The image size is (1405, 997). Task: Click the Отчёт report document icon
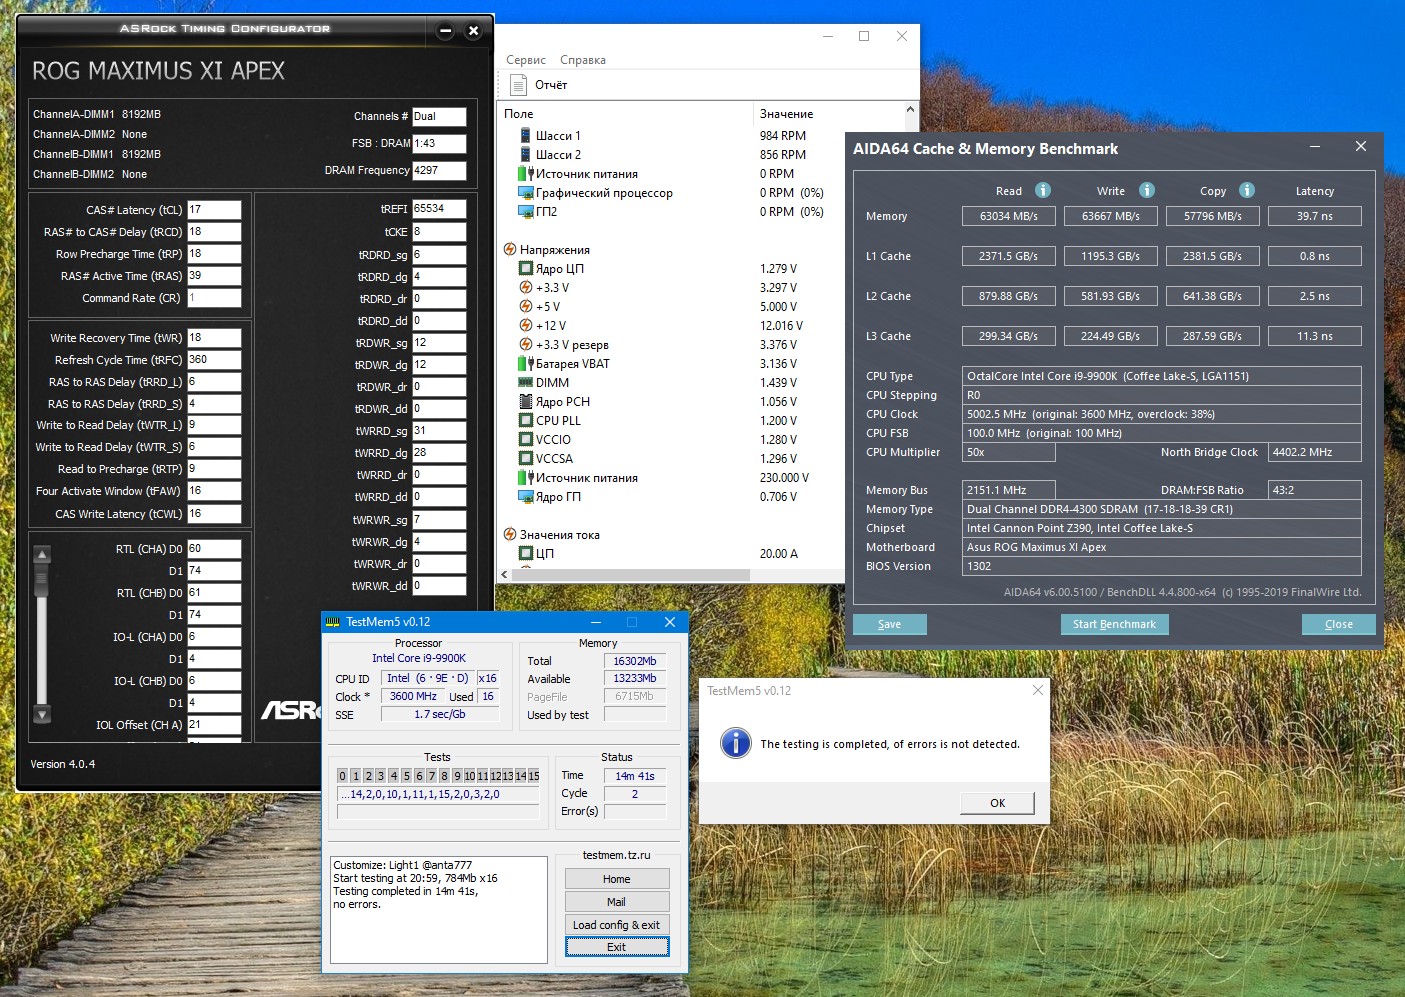518,85
